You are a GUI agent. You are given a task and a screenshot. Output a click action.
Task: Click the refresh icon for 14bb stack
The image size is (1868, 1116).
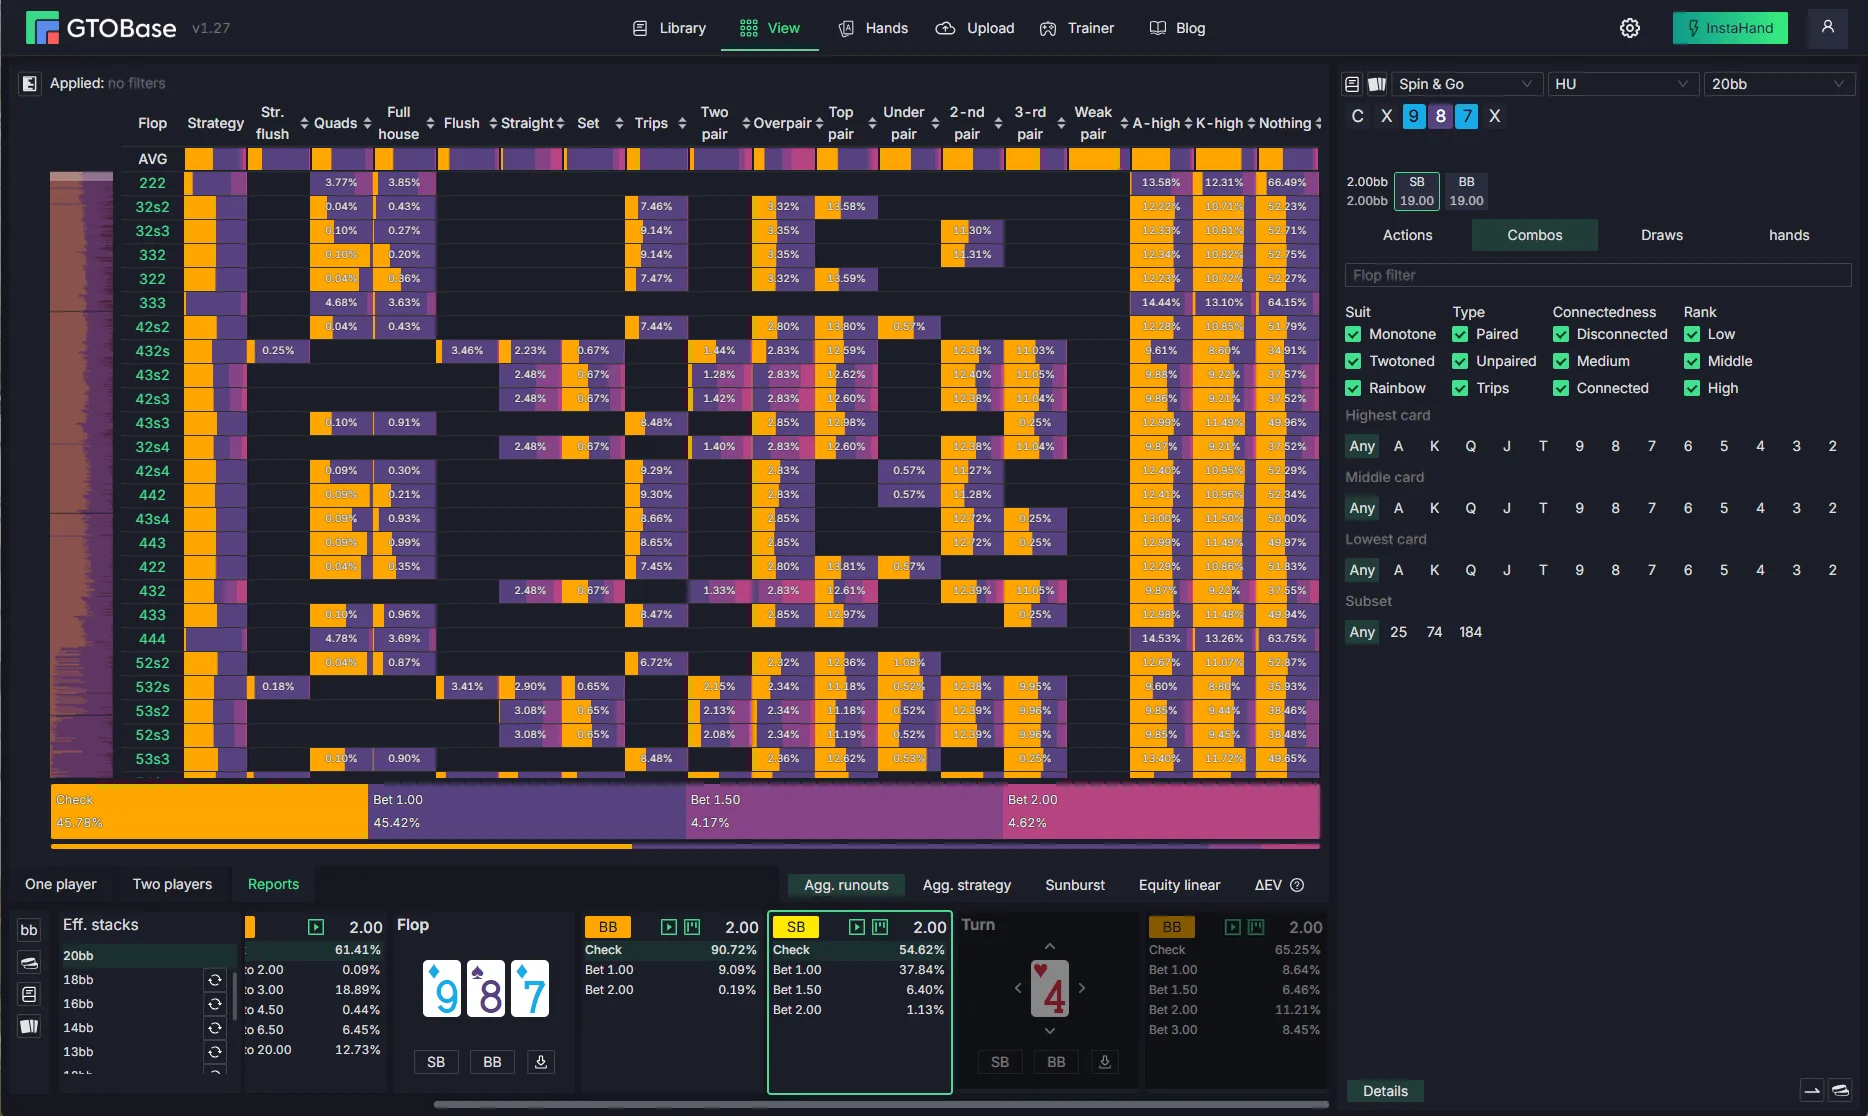click(214, 1028)
